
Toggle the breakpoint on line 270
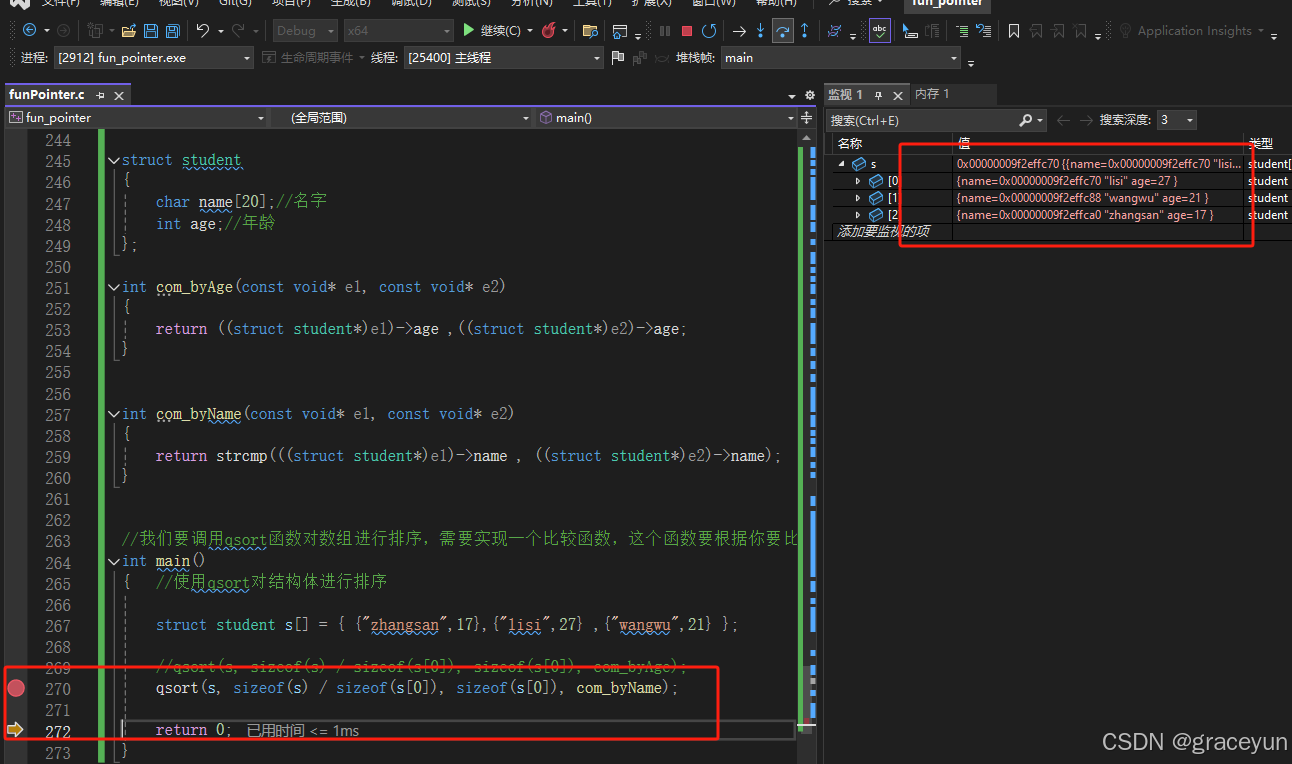coord(16,688)
